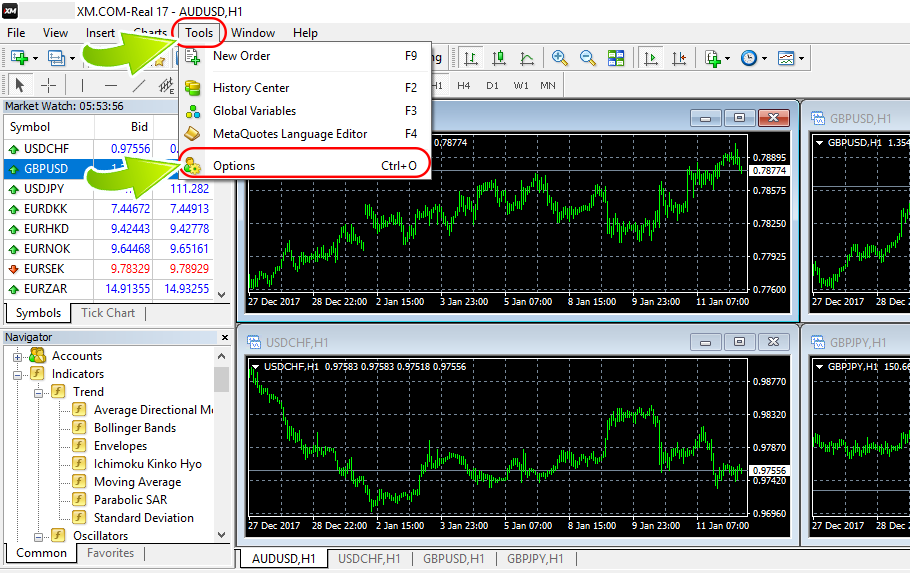Select the Horizontal Line drawing tool

point(110,85)
